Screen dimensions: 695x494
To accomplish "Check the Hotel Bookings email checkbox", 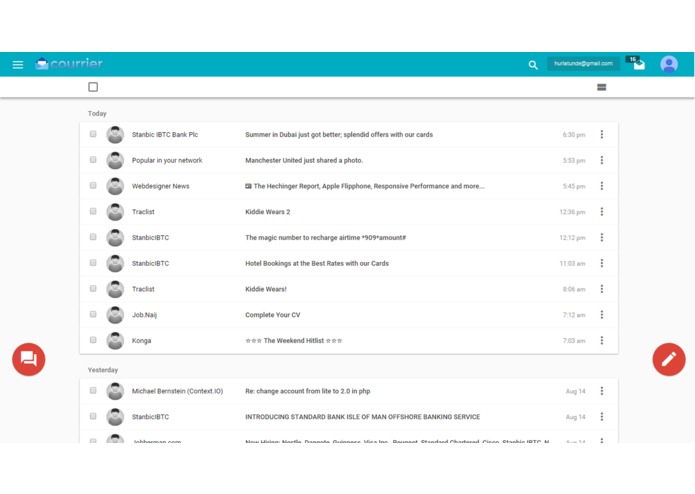I will (x=93, y=262).
